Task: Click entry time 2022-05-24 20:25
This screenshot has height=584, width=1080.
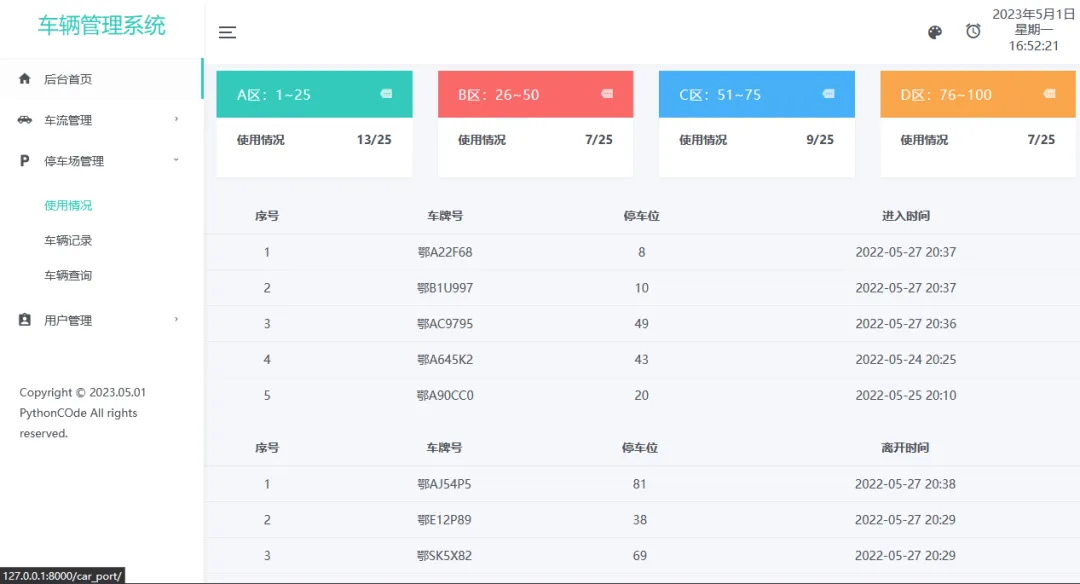Action: click(906, 359)
